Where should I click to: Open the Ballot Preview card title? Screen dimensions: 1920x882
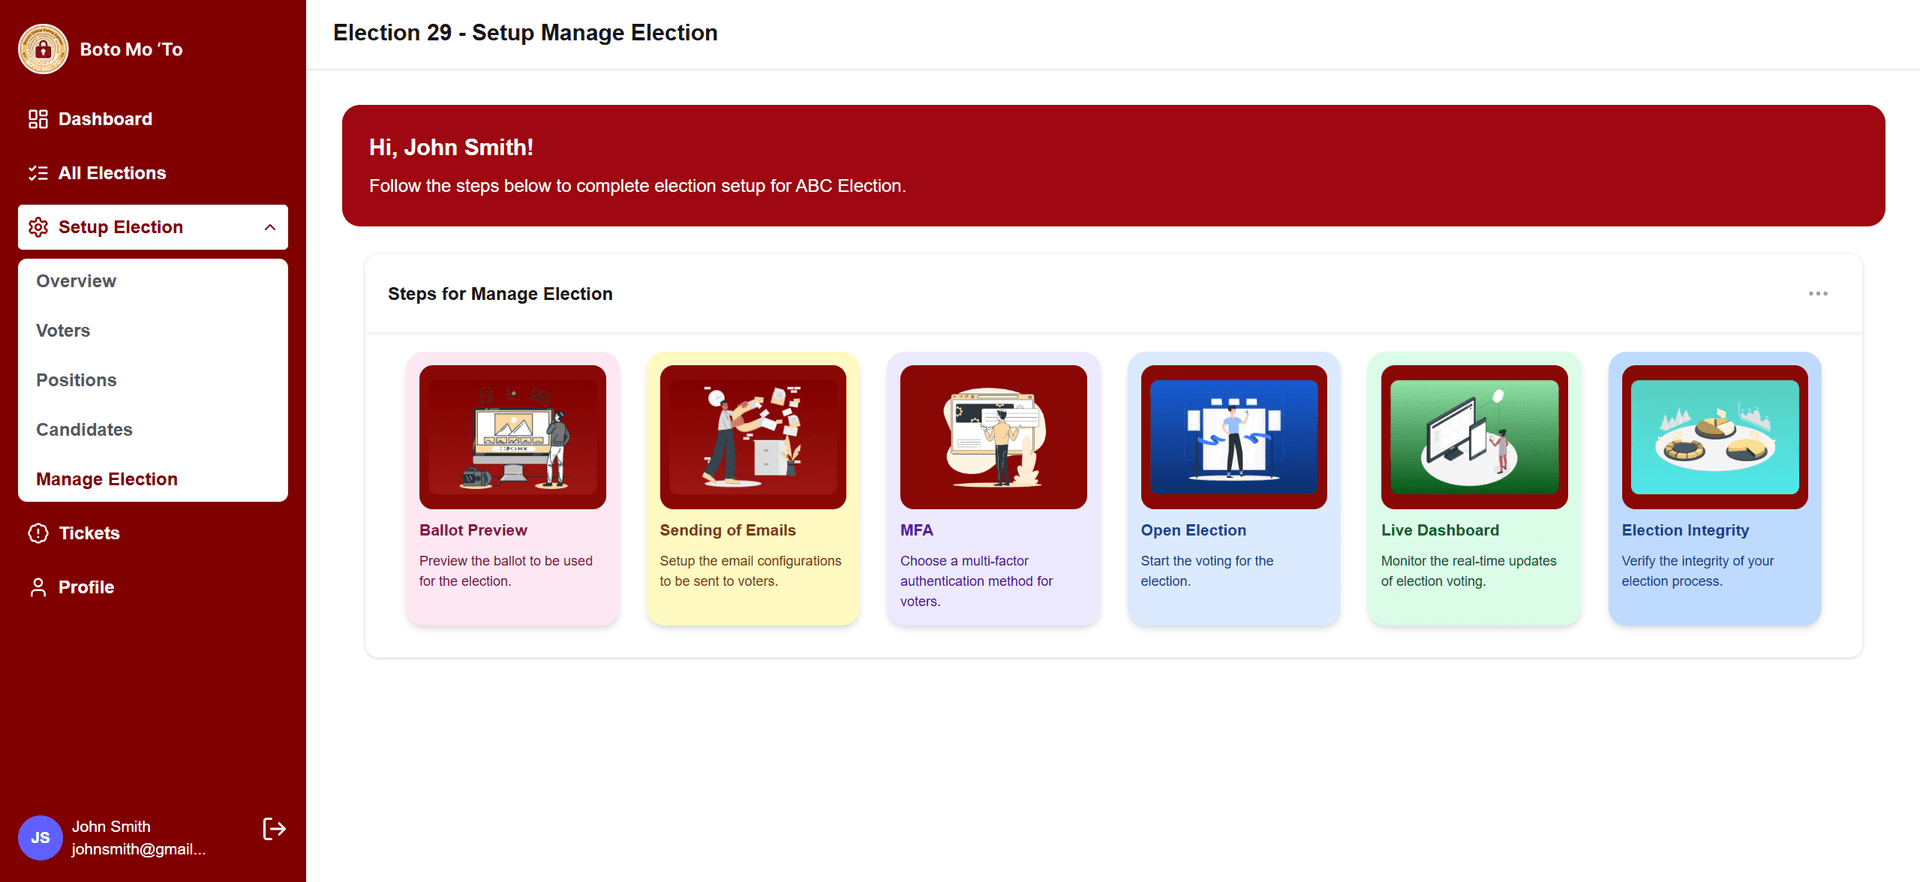pyautogui.click(x=473, y=530)
